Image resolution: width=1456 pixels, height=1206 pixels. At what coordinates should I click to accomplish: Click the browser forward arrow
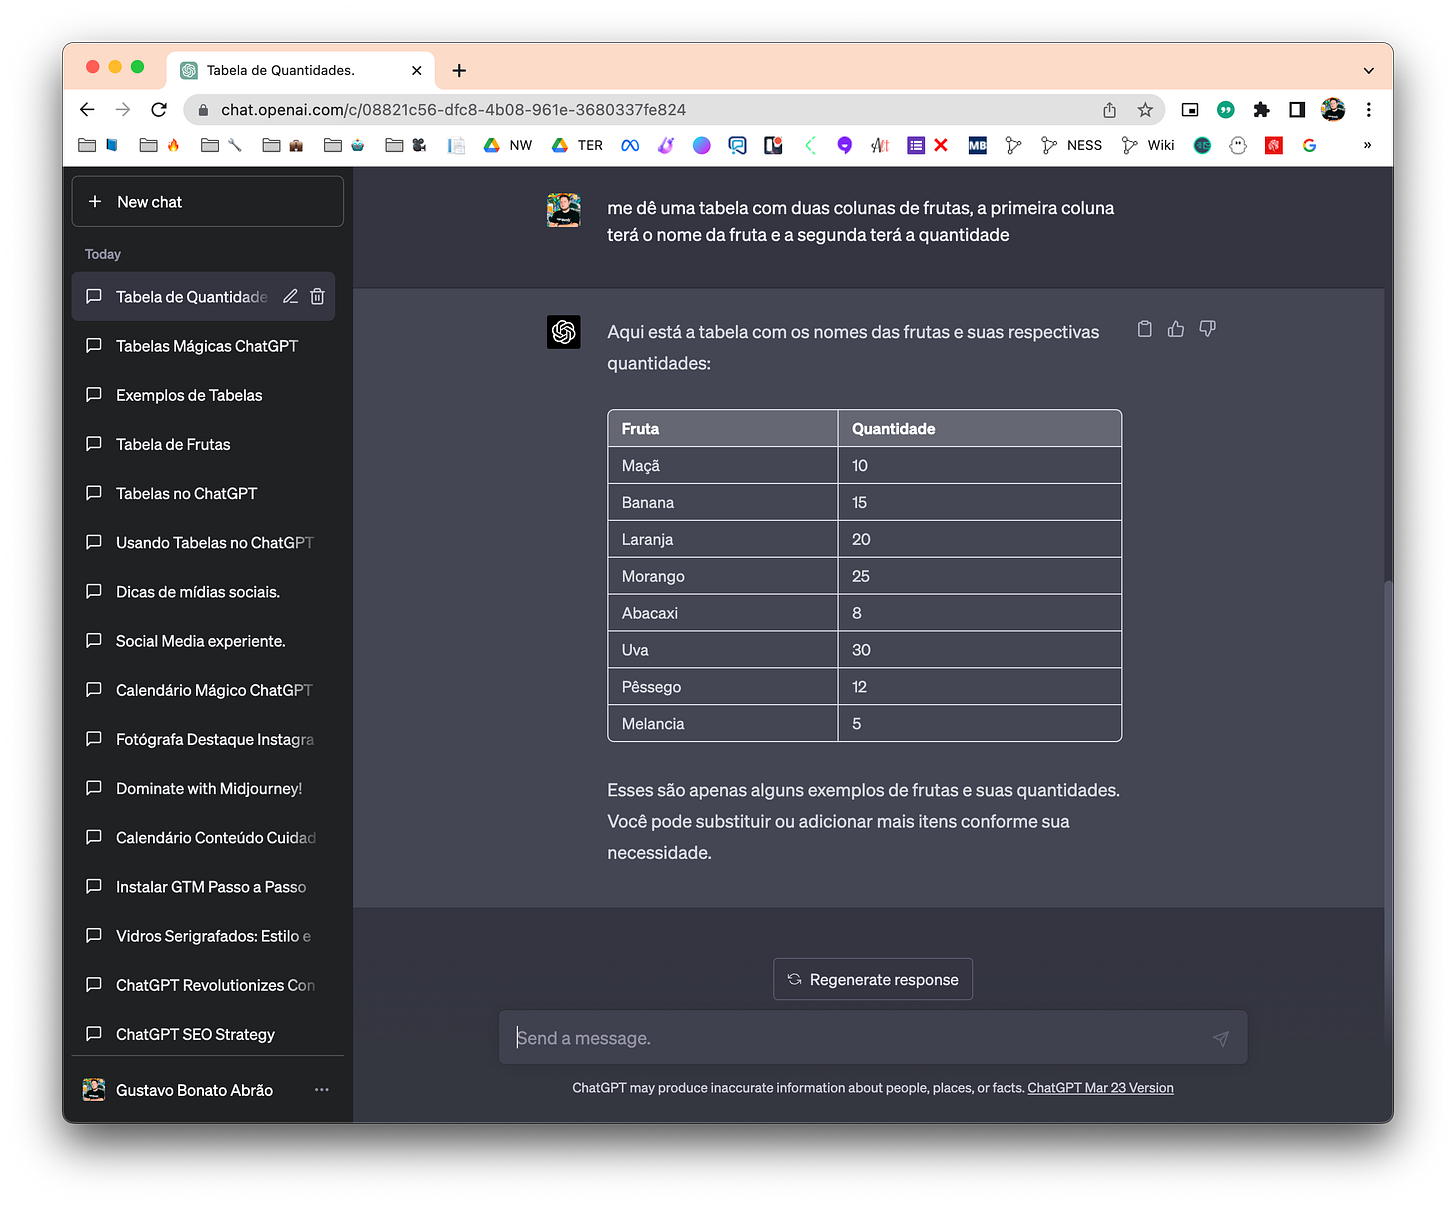[x=123, y=110]
